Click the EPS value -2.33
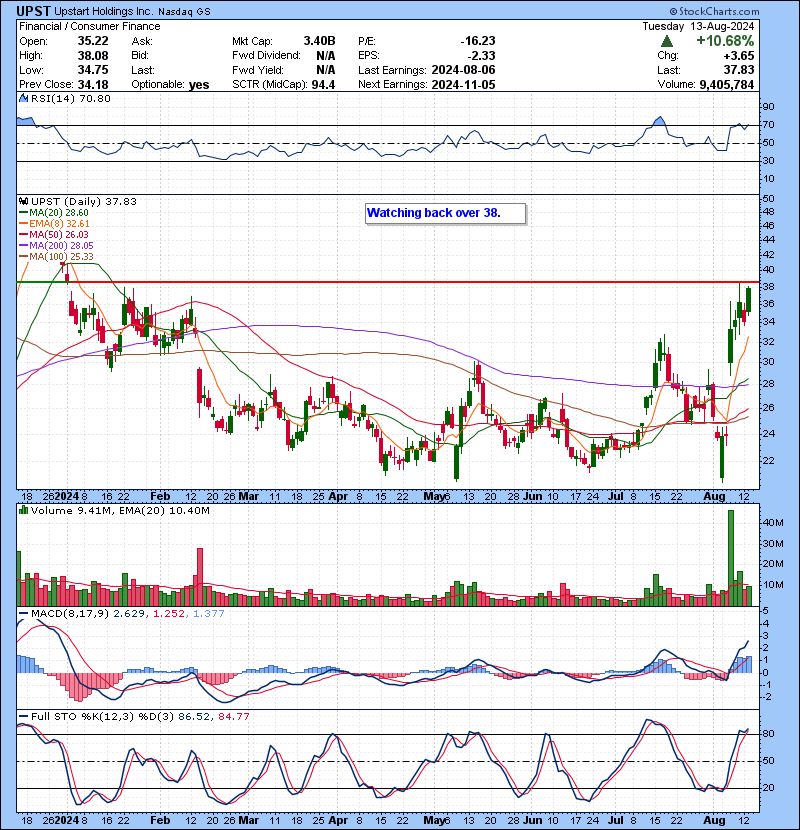800x830 pixels. pyautogui.click(x=481, y=56)
